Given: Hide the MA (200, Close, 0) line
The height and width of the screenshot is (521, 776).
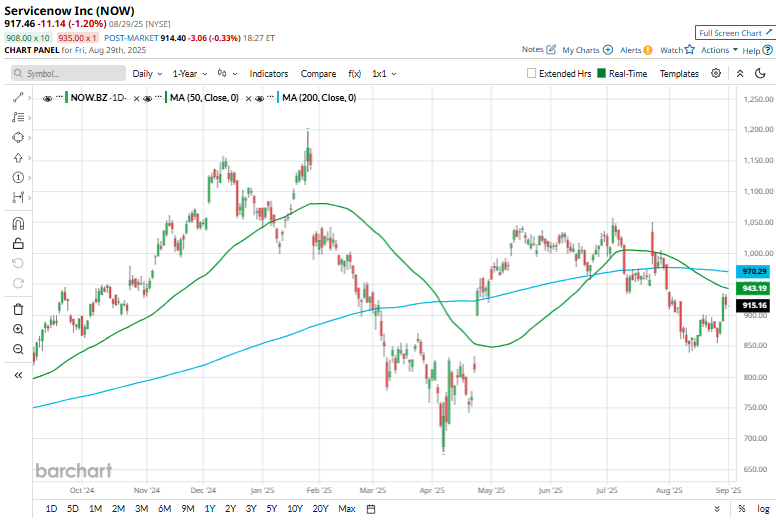Looking at the screenshot, I should [x=259, y=98].
